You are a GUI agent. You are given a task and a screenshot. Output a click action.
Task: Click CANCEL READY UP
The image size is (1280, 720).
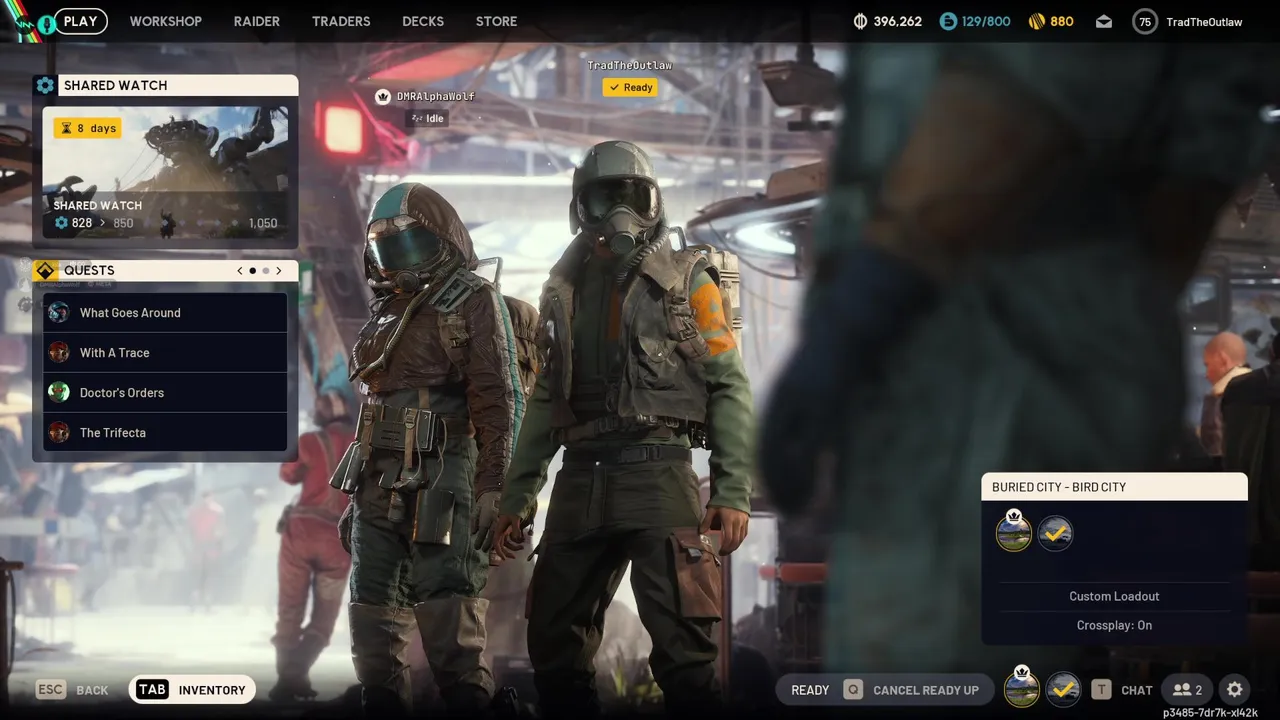(926, 690)
